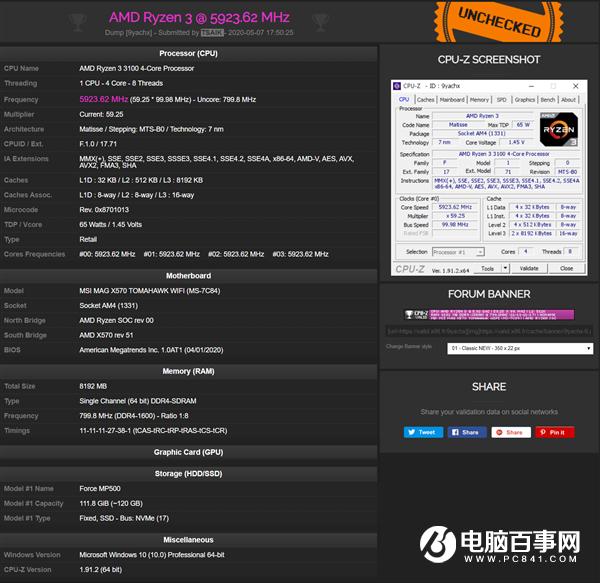Click the UNCHECKED orange badge
The width and height of the screenshot is (600, 583).
[499, 22]
